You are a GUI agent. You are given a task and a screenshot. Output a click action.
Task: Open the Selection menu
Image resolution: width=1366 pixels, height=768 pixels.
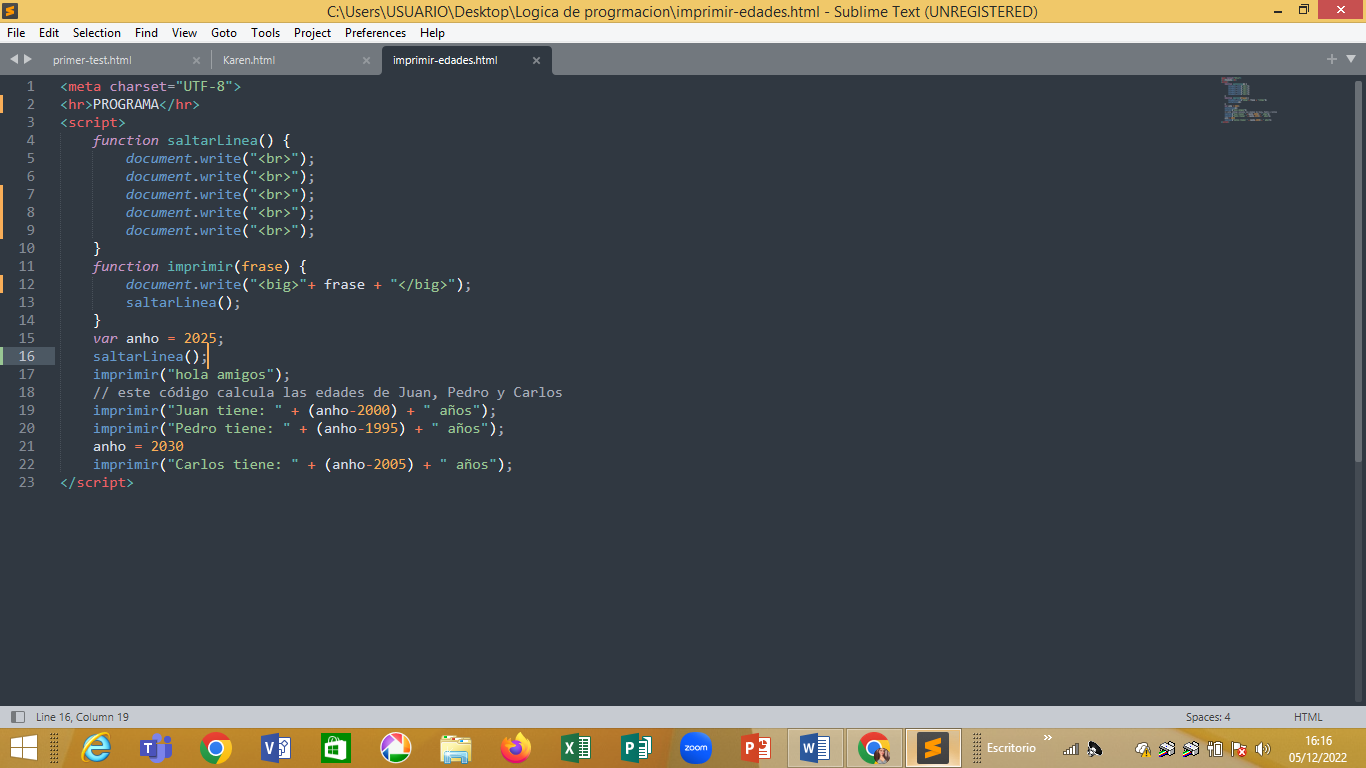[97, 33]
